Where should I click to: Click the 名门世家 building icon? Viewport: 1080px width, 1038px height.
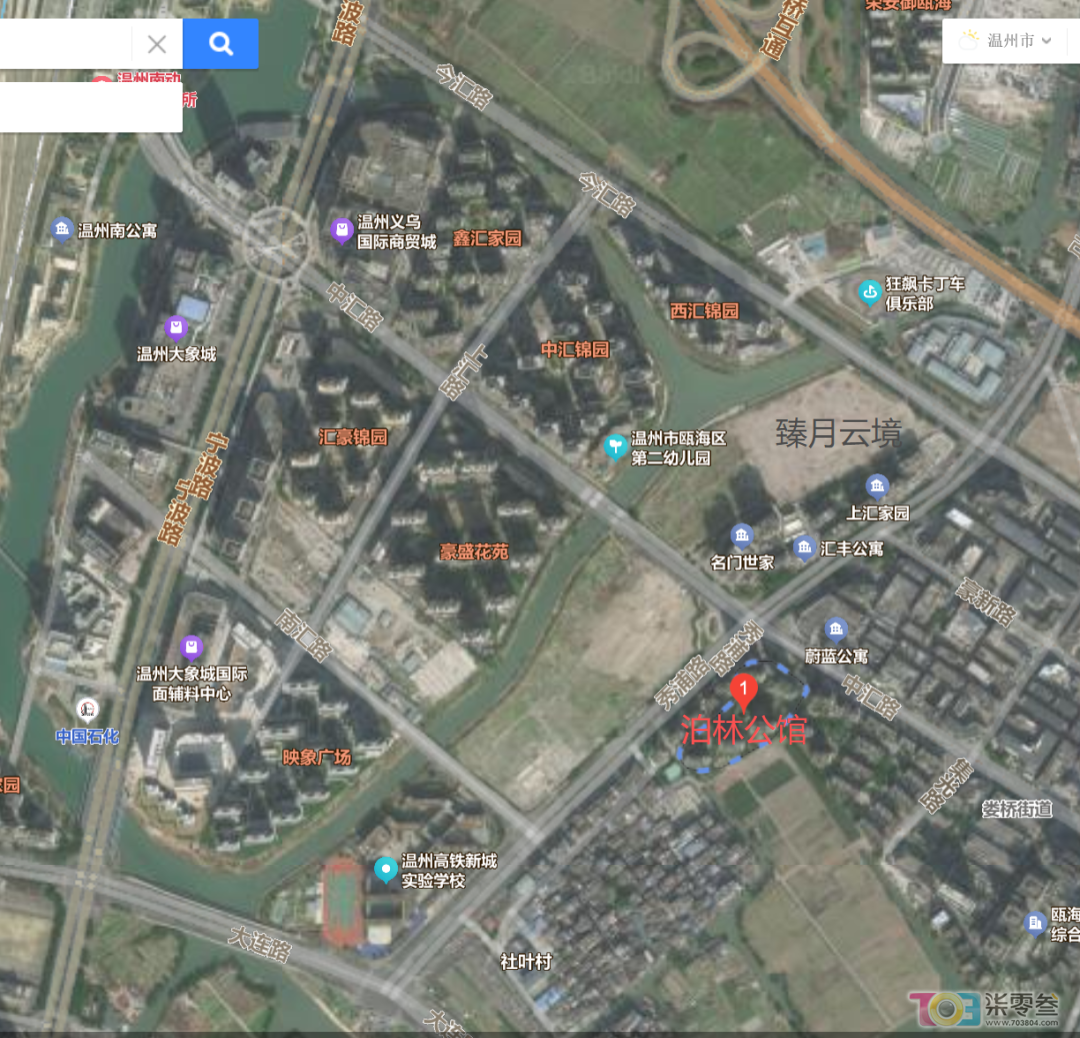(742, 535)
